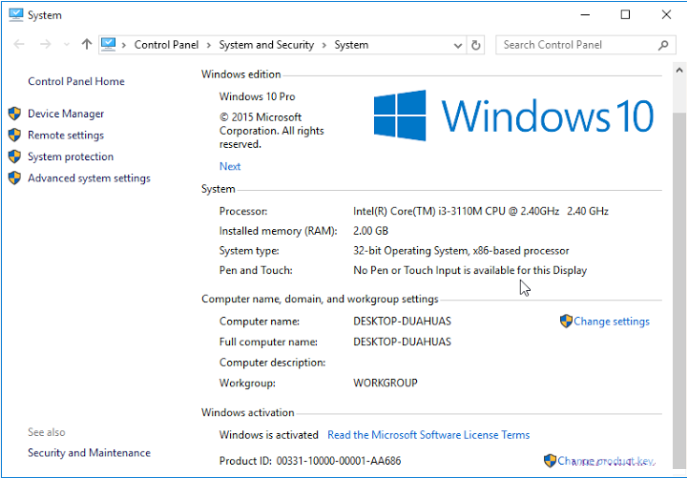The width and height of the screenshot is (687, 478).
Task: Click the Windows is activated text
Action: click(269, 435)
